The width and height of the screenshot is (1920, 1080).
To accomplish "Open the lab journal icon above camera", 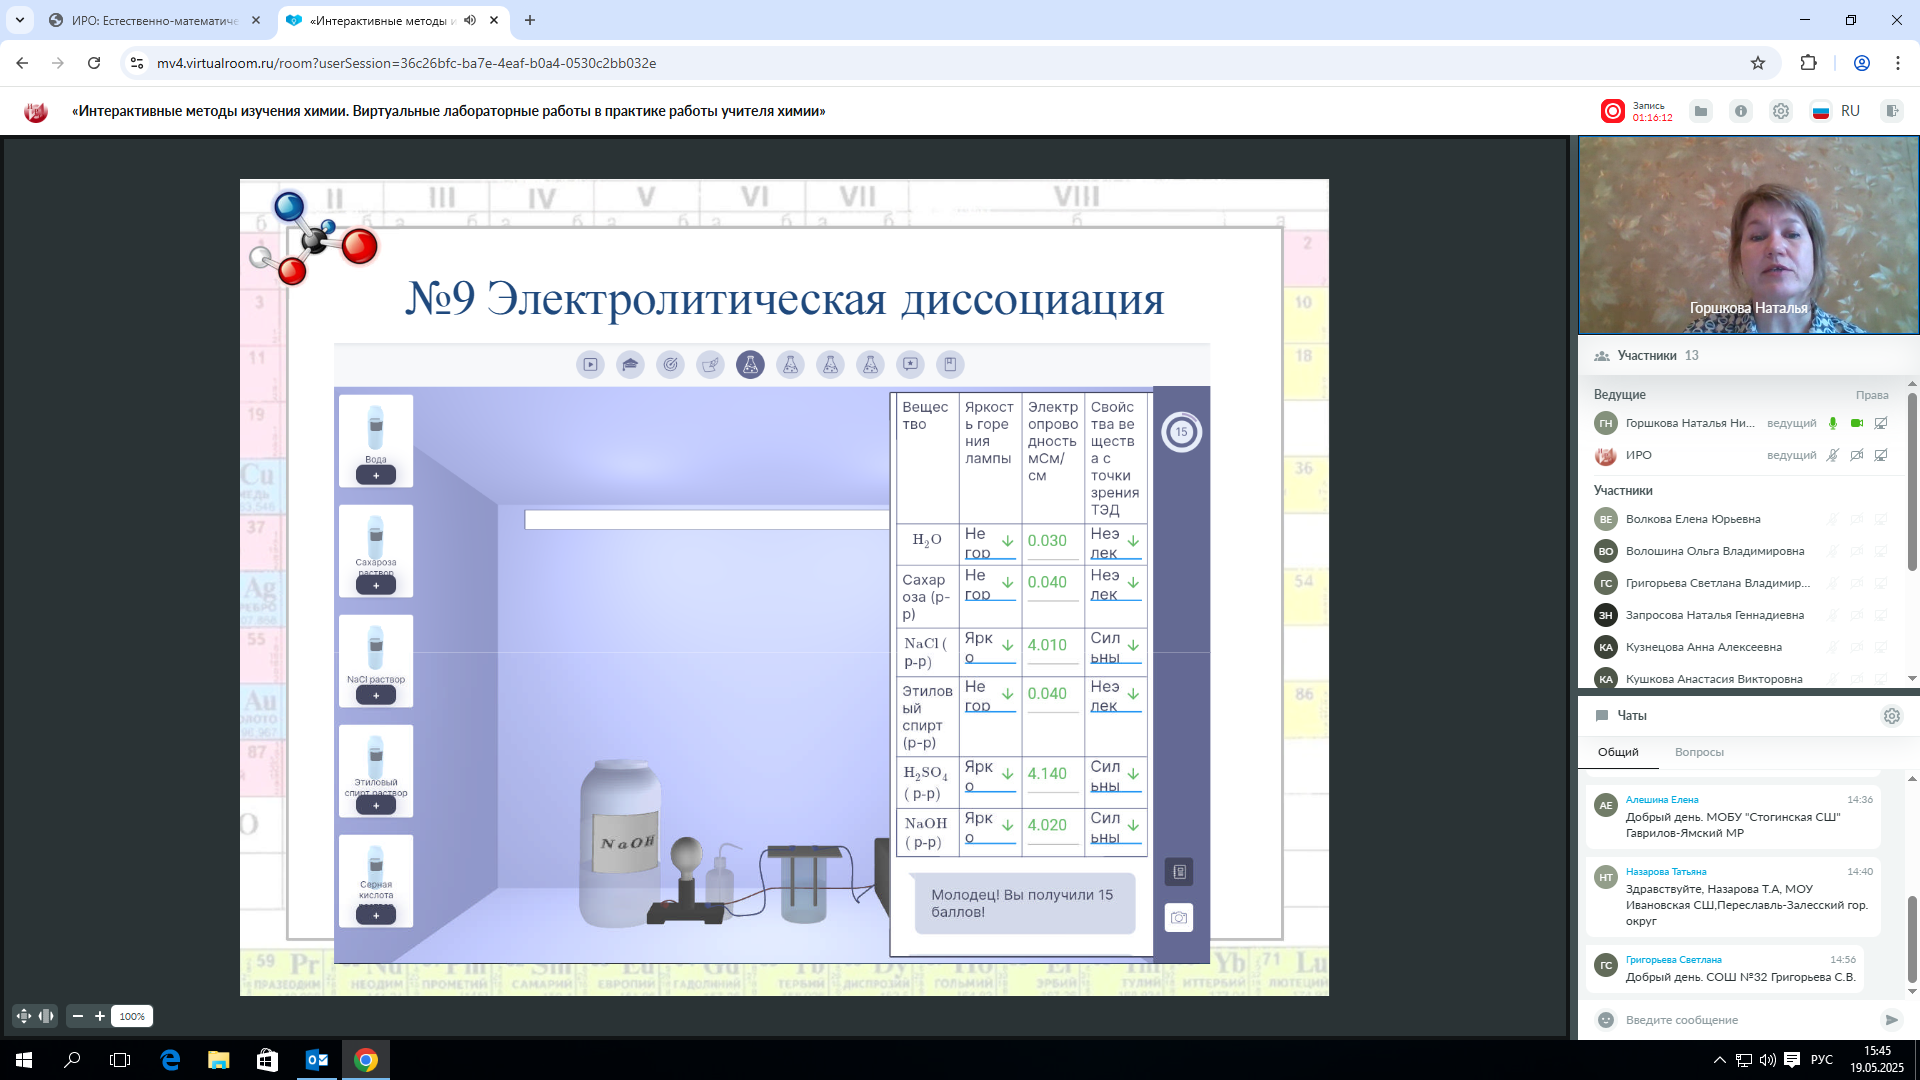I will (1179, 872).
